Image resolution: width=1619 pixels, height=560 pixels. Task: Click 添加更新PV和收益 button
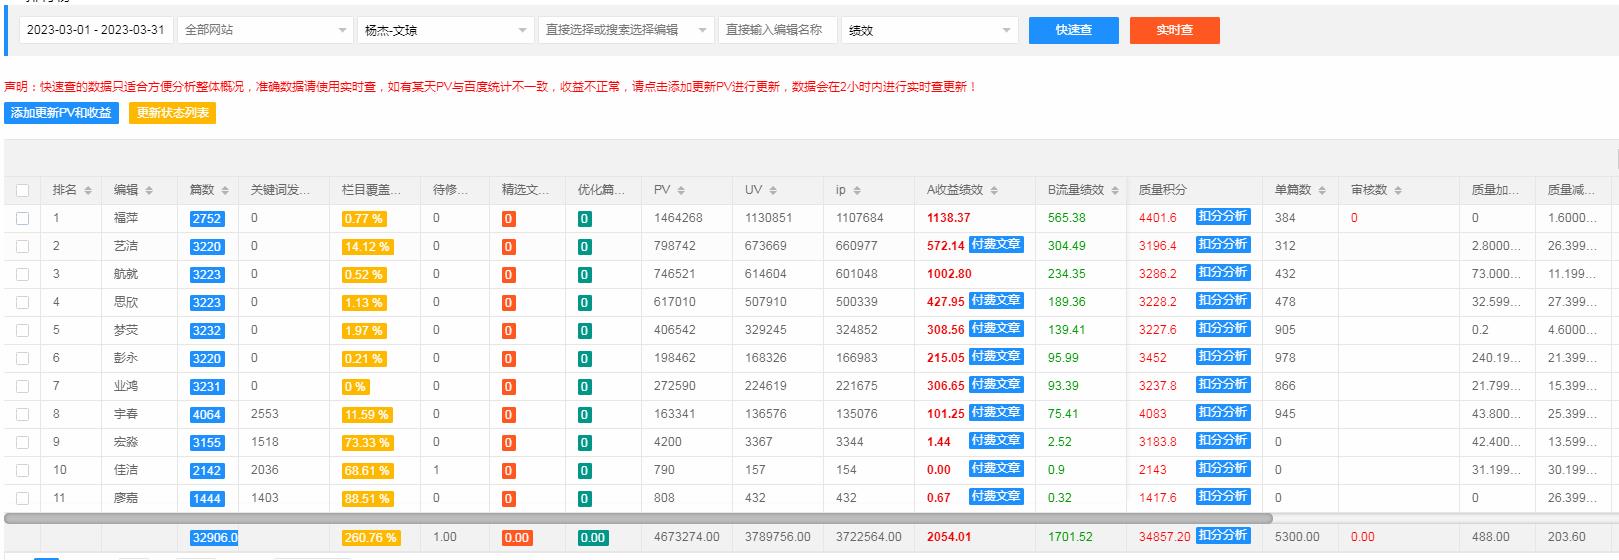click(x=61, y=113)
